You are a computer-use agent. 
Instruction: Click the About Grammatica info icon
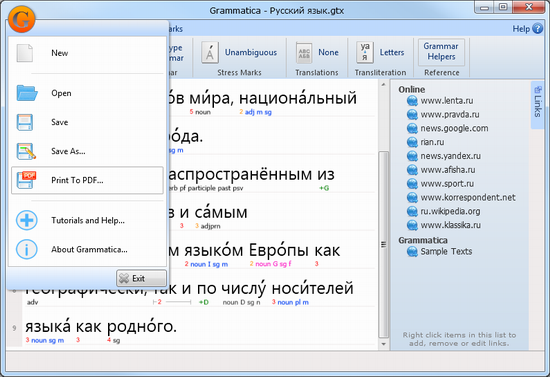[27, 249]
